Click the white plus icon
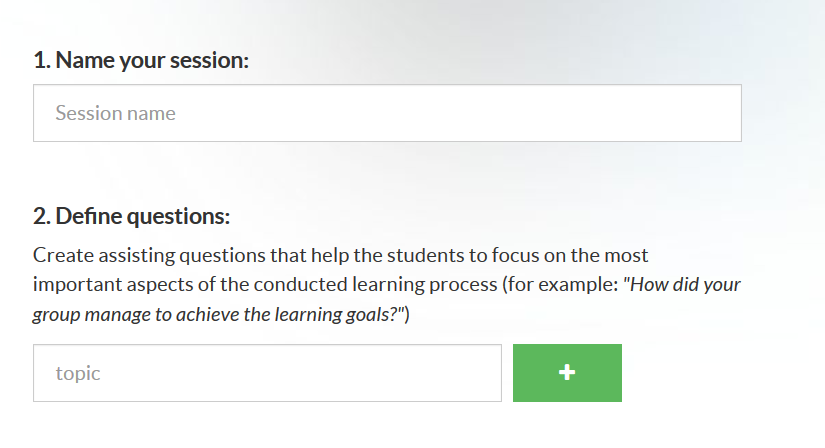Screen dimensions: 825x448 [567, 373]
